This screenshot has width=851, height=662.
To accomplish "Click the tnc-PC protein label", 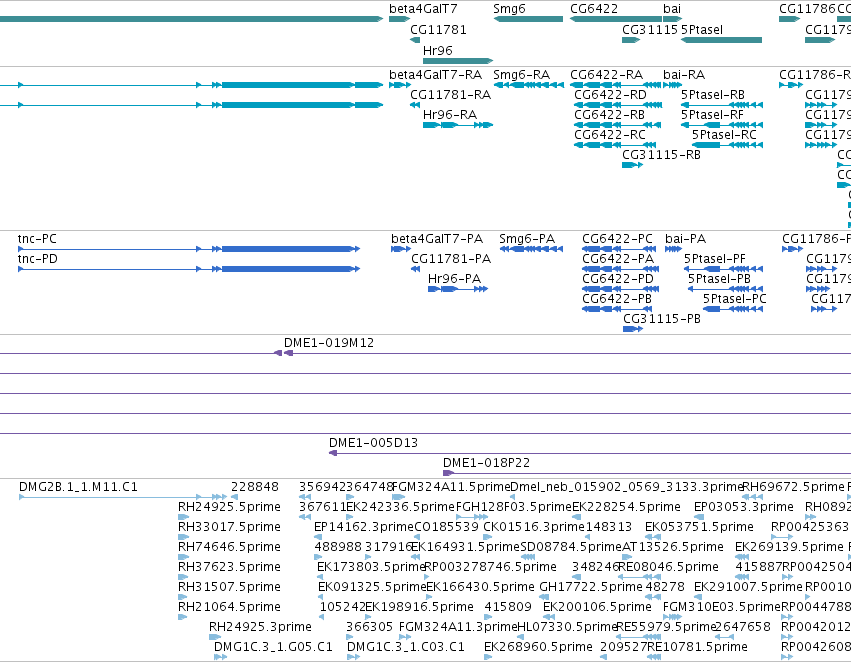I will pos(37,239).
